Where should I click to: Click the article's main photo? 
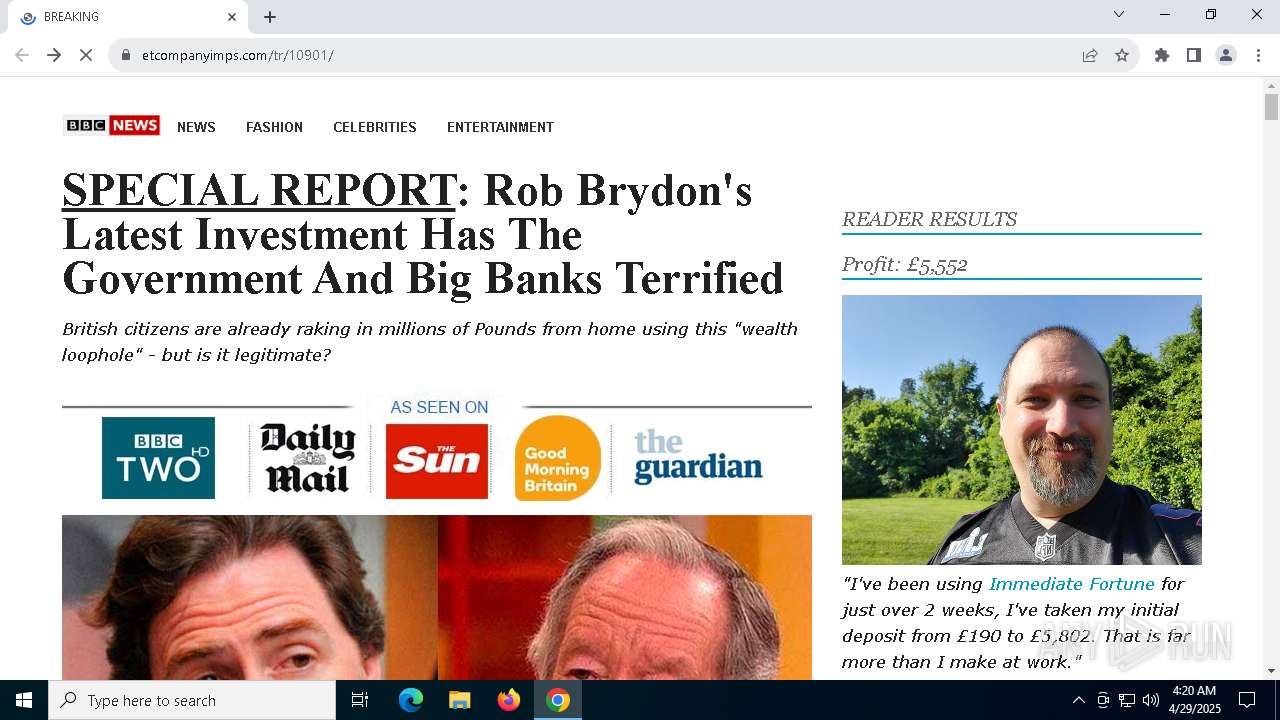437,597
